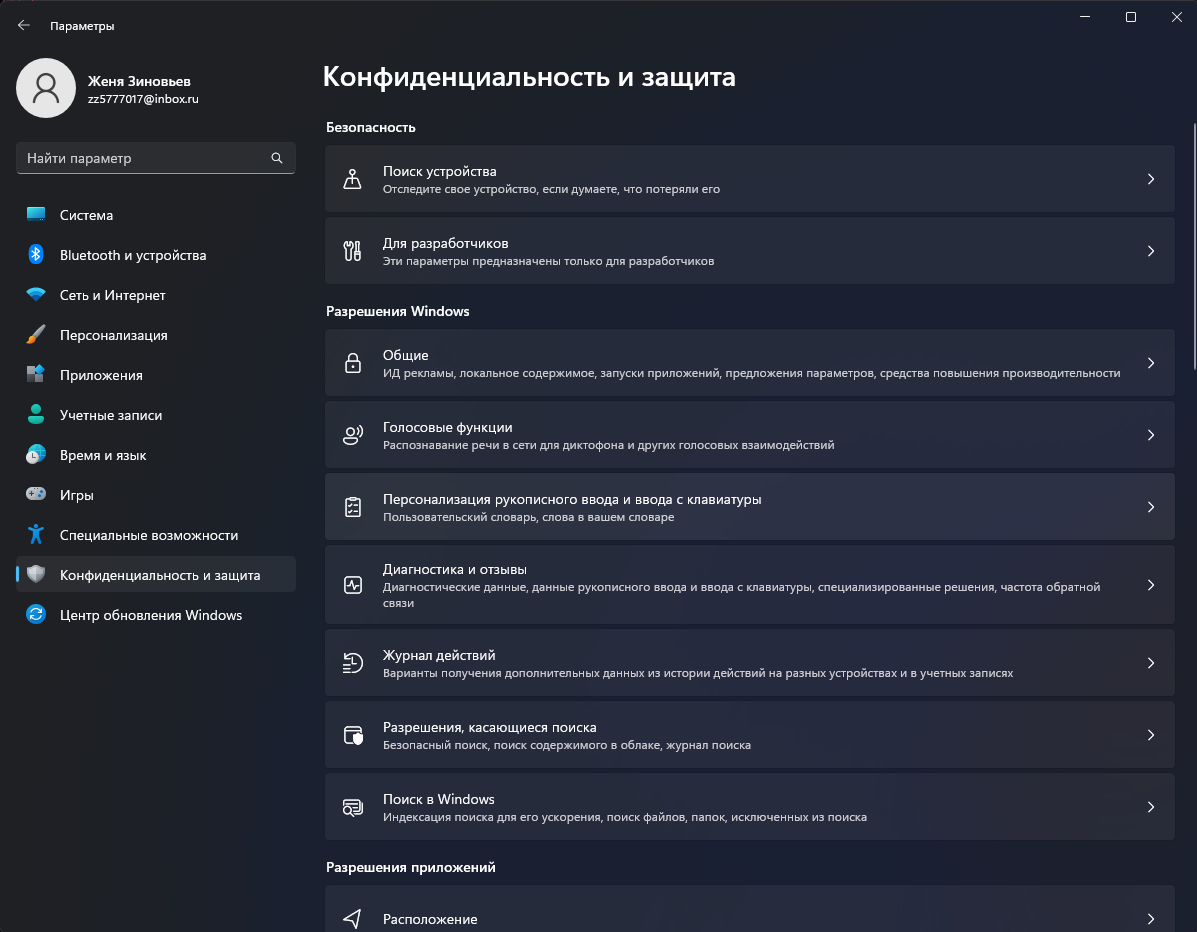Click the Поиск устройства locator icon

click(x=352, y=179)
